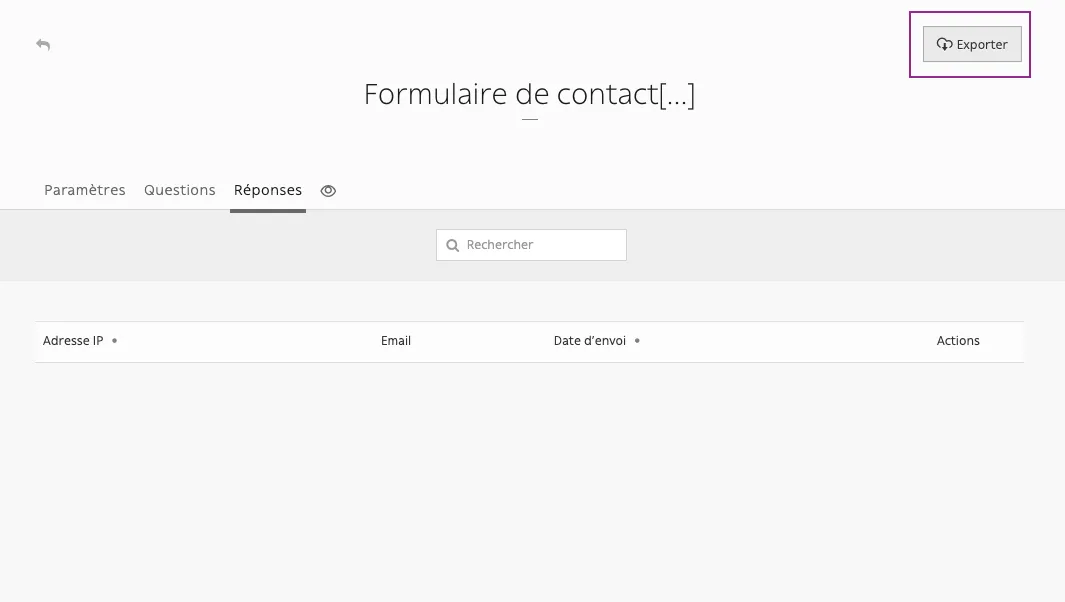This screenshot has height=602, width=1065.
Task: Click the sort dot beside Adresse IP
Action: pos(114,340)
